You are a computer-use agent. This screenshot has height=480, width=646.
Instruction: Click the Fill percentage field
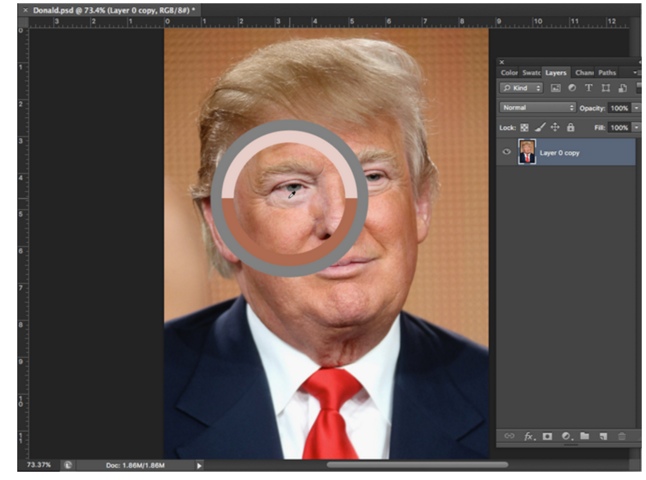click(618, 128)
